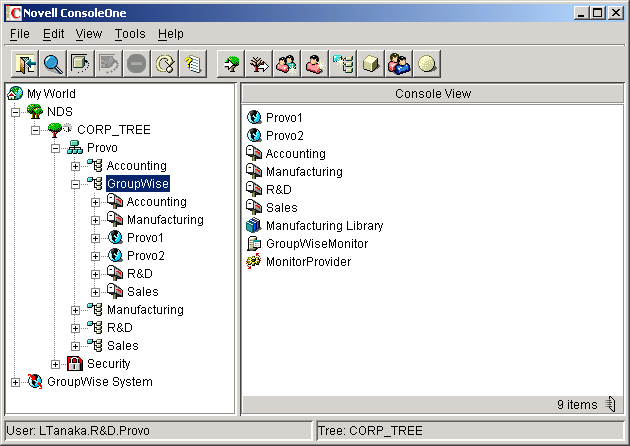The height and width of the screenshot is (446, 630).
Task: Open the Tools menu
Action: tap(130, 34)
